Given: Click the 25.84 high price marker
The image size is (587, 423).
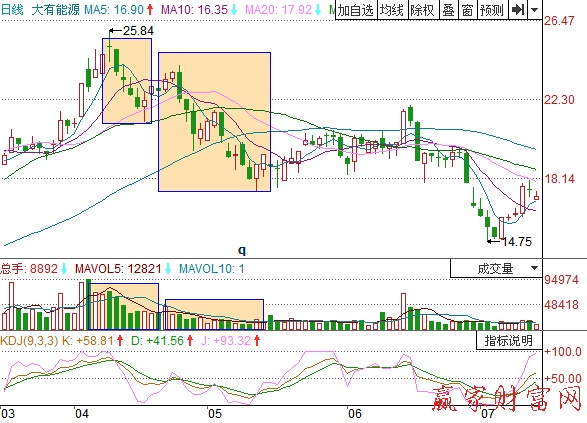Looking at the screenshot, I should coord(138,31).
